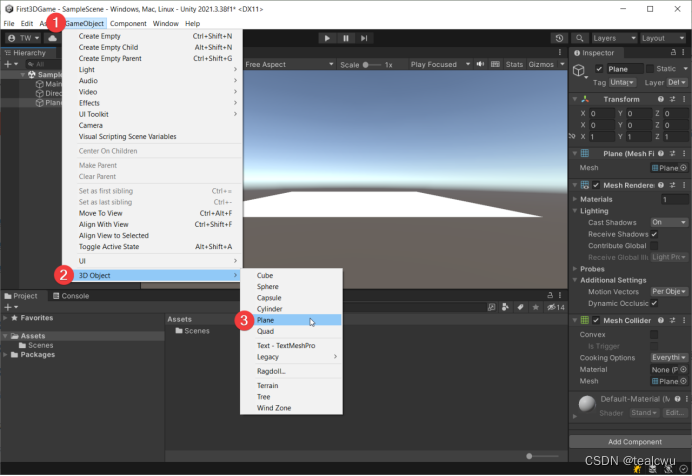Switch to the Console tab

[71, 296]
